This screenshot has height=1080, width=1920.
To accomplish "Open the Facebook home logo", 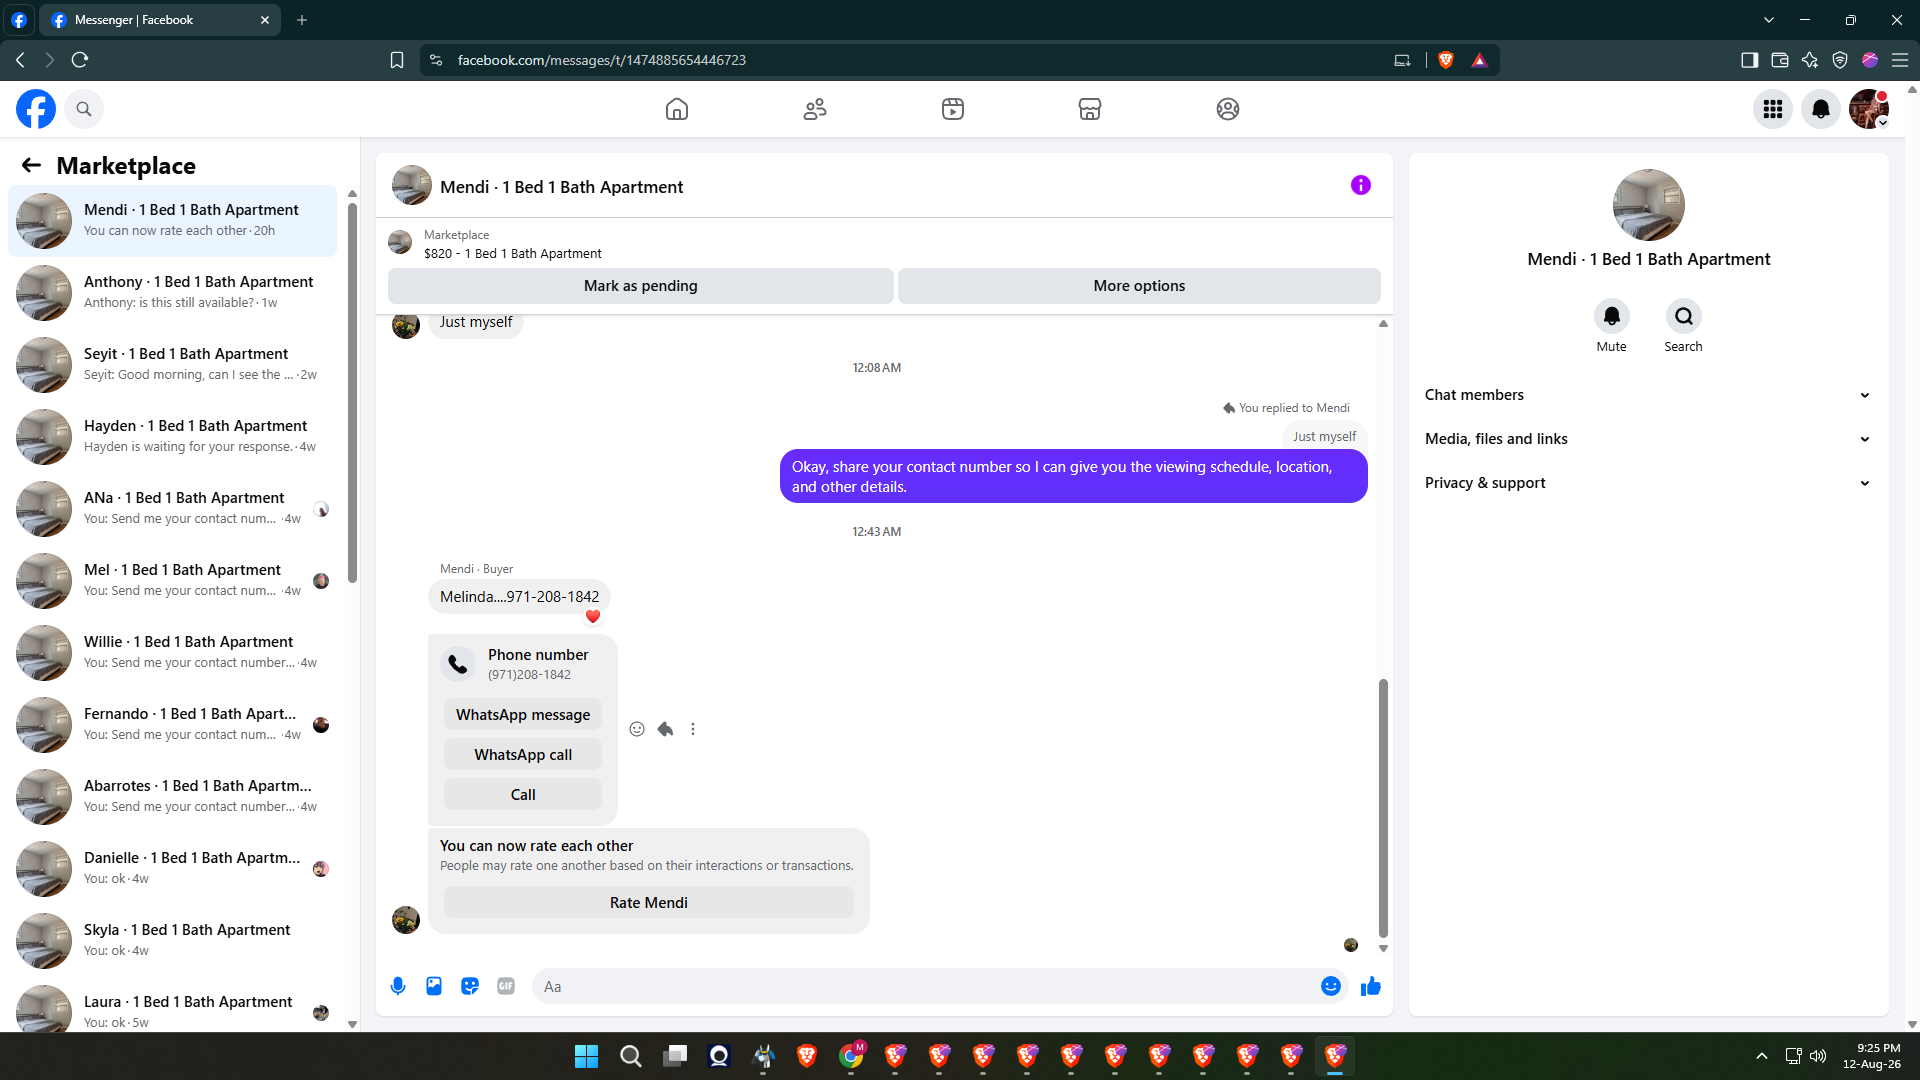I will pos(36,109).
